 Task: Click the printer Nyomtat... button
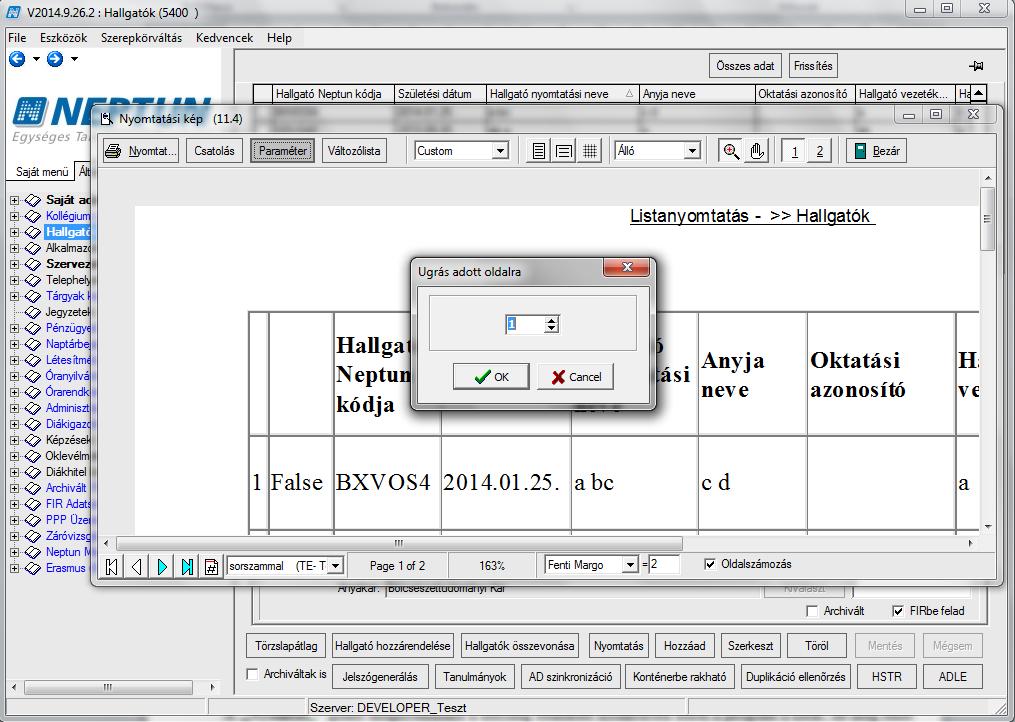(x=141, y=151)
